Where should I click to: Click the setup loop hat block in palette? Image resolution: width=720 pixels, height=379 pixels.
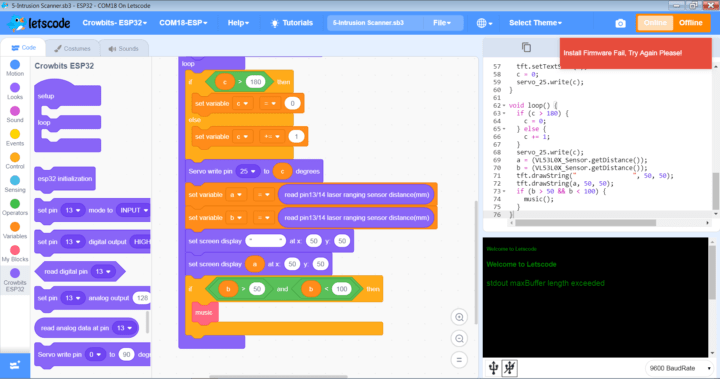(68, 116)
